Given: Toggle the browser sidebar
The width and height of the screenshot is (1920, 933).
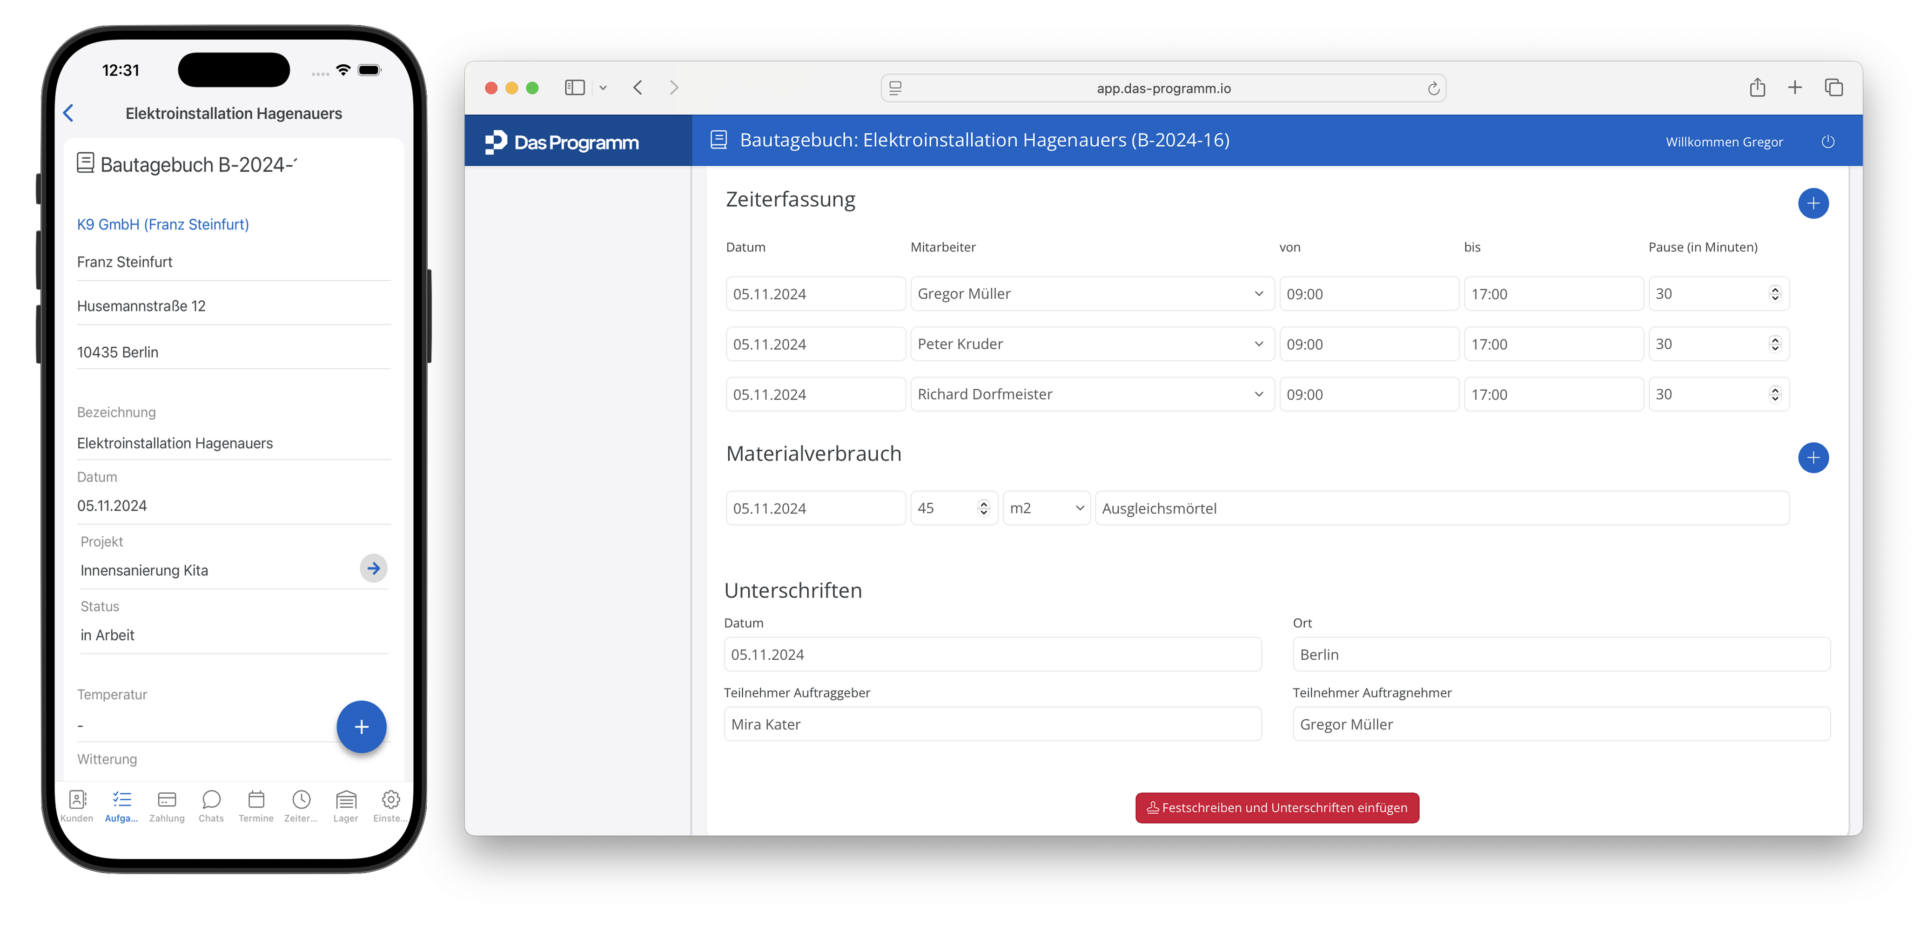Looking at the screenshot, I should [575, 88].
